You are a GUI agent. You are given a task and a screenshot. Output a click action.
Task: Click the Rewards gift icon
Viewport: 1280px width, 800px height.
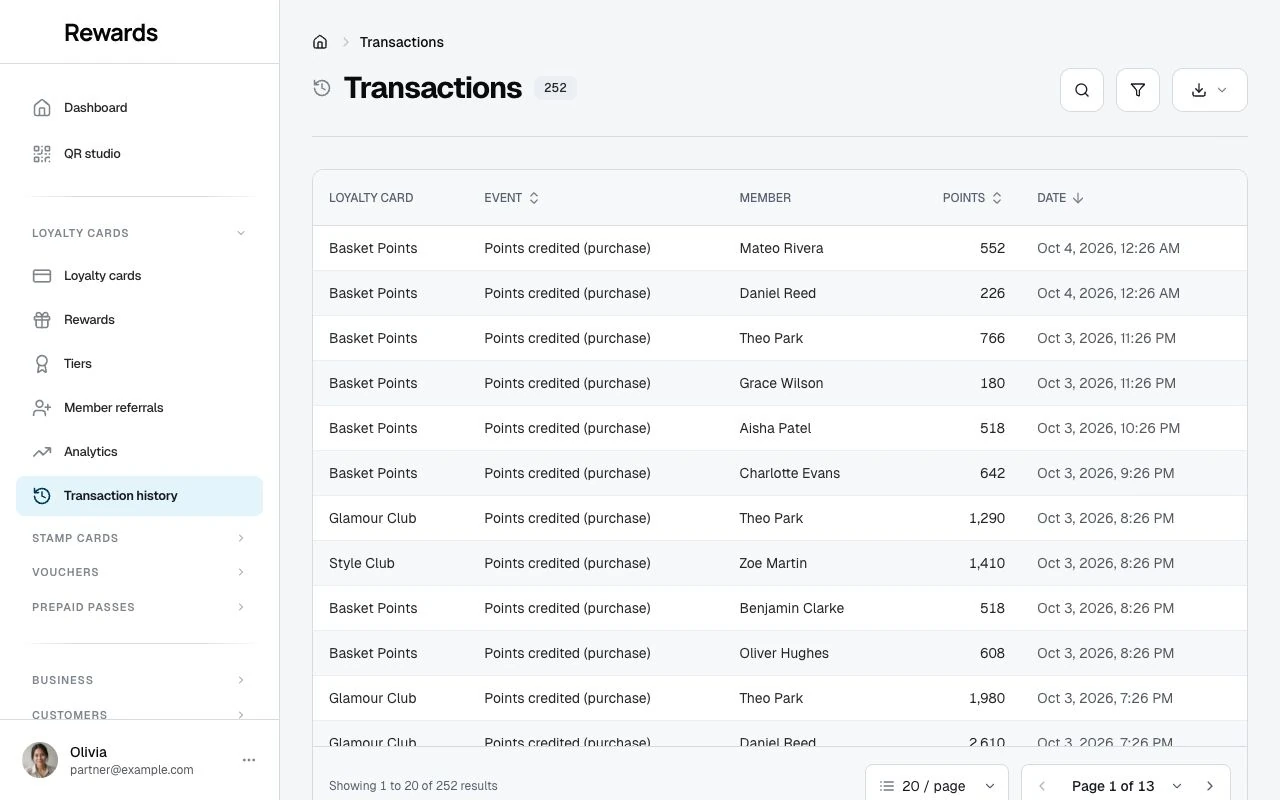click(x=42, y=320)
